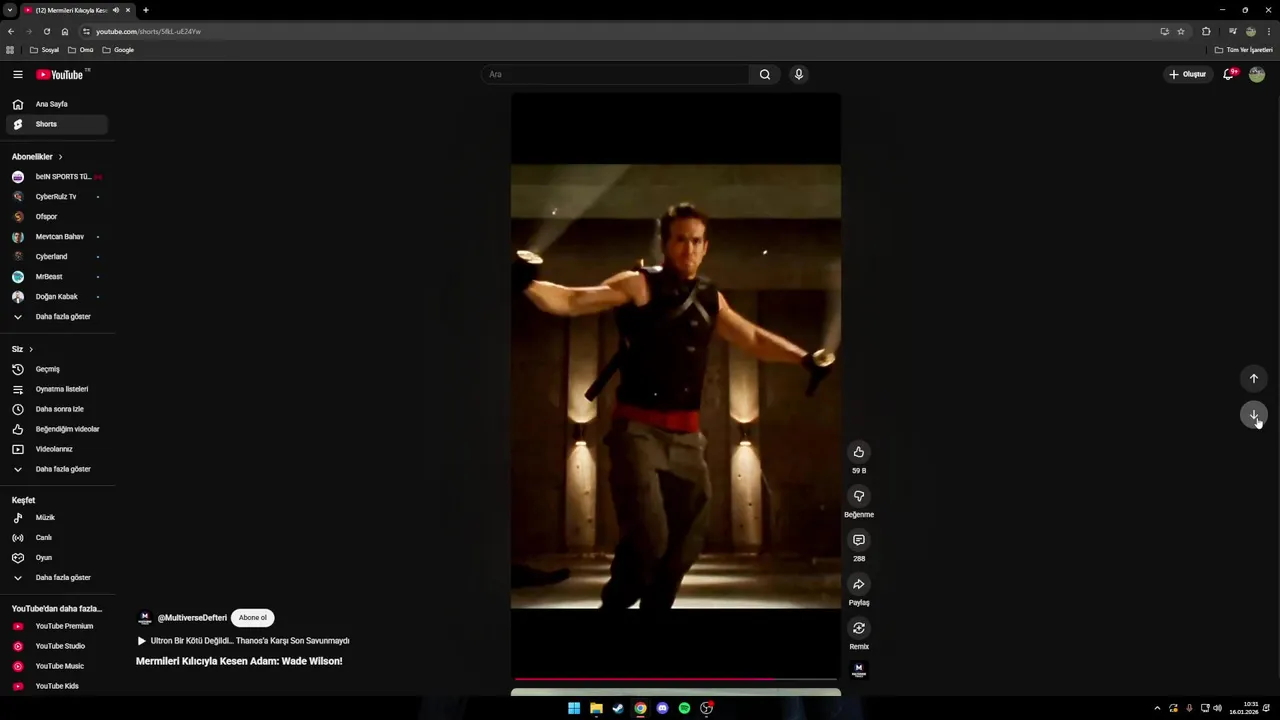1280x720 pixels.
Task: Expand Daha fazla göster under Siz
Action: click(x=56, y=469)
